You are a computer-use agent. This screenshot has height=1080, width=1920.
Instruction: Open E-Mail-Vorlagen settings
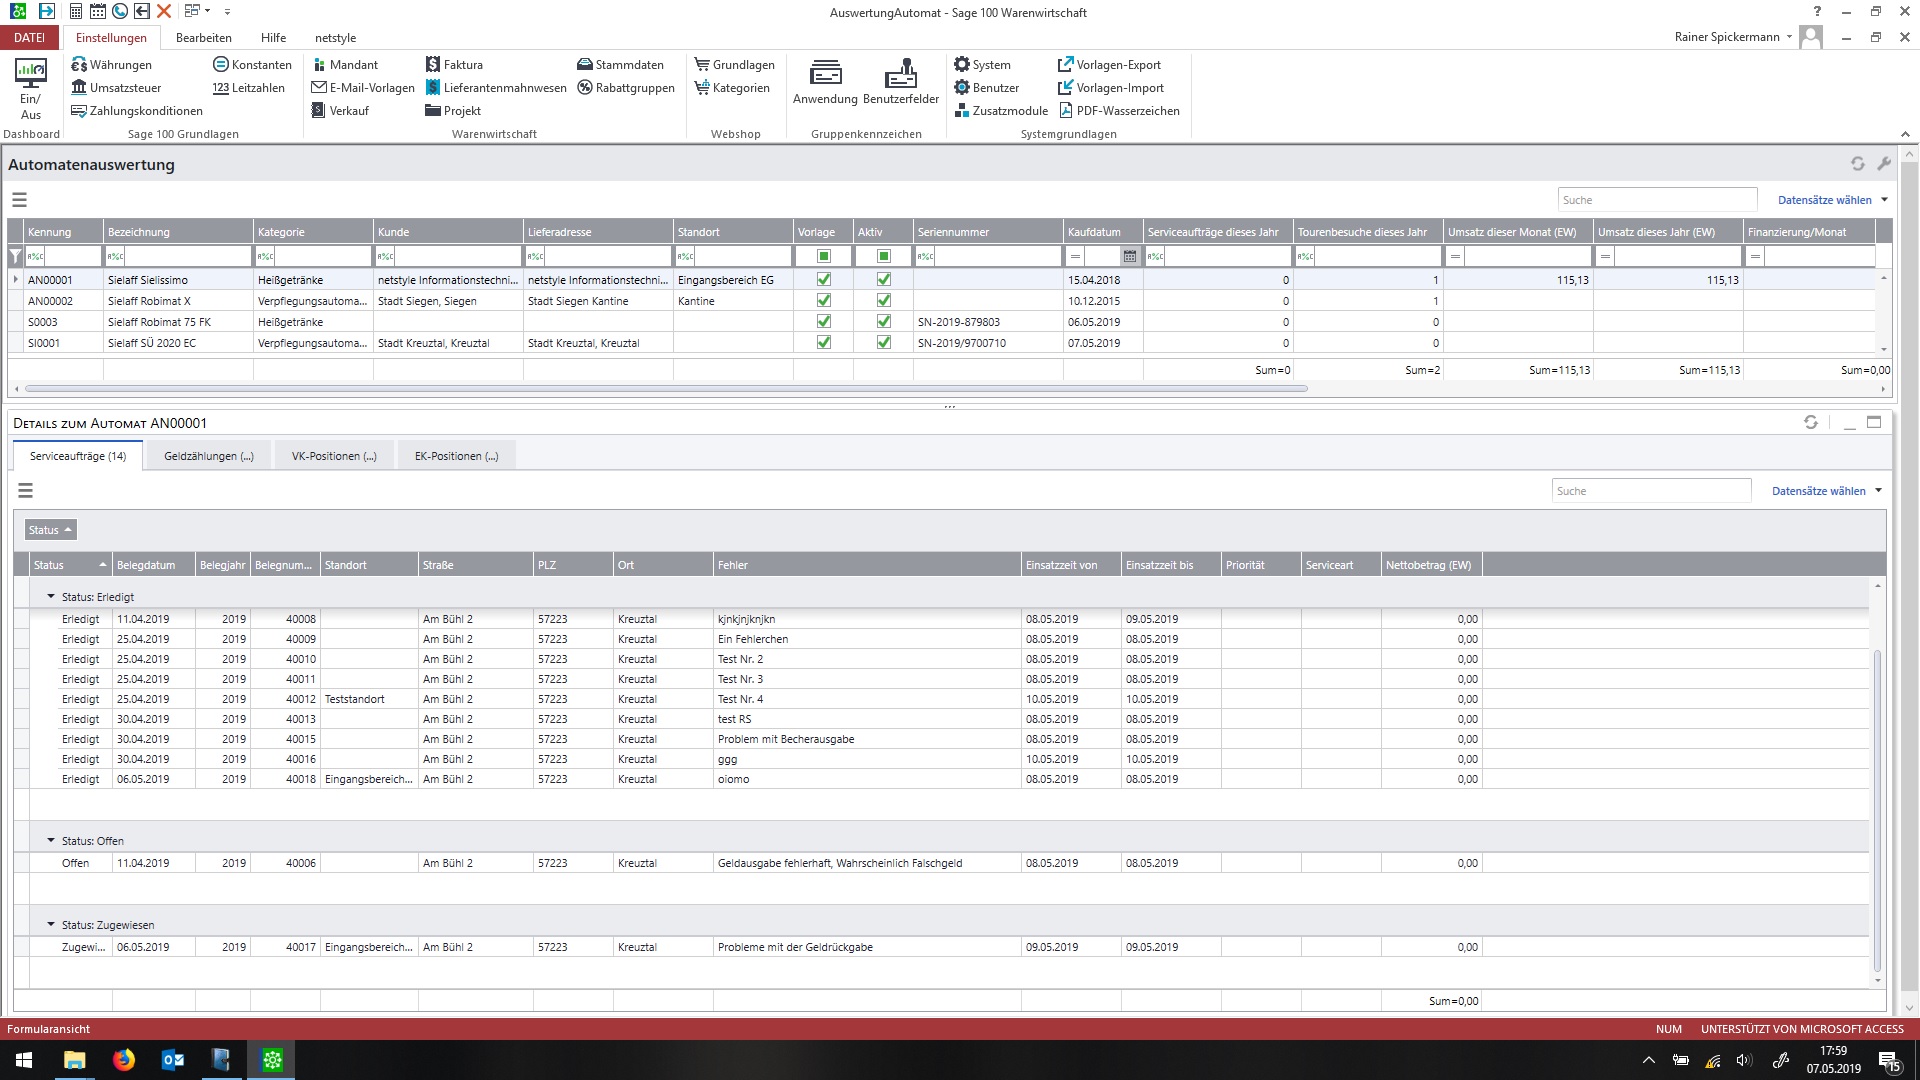click(363, 88)
